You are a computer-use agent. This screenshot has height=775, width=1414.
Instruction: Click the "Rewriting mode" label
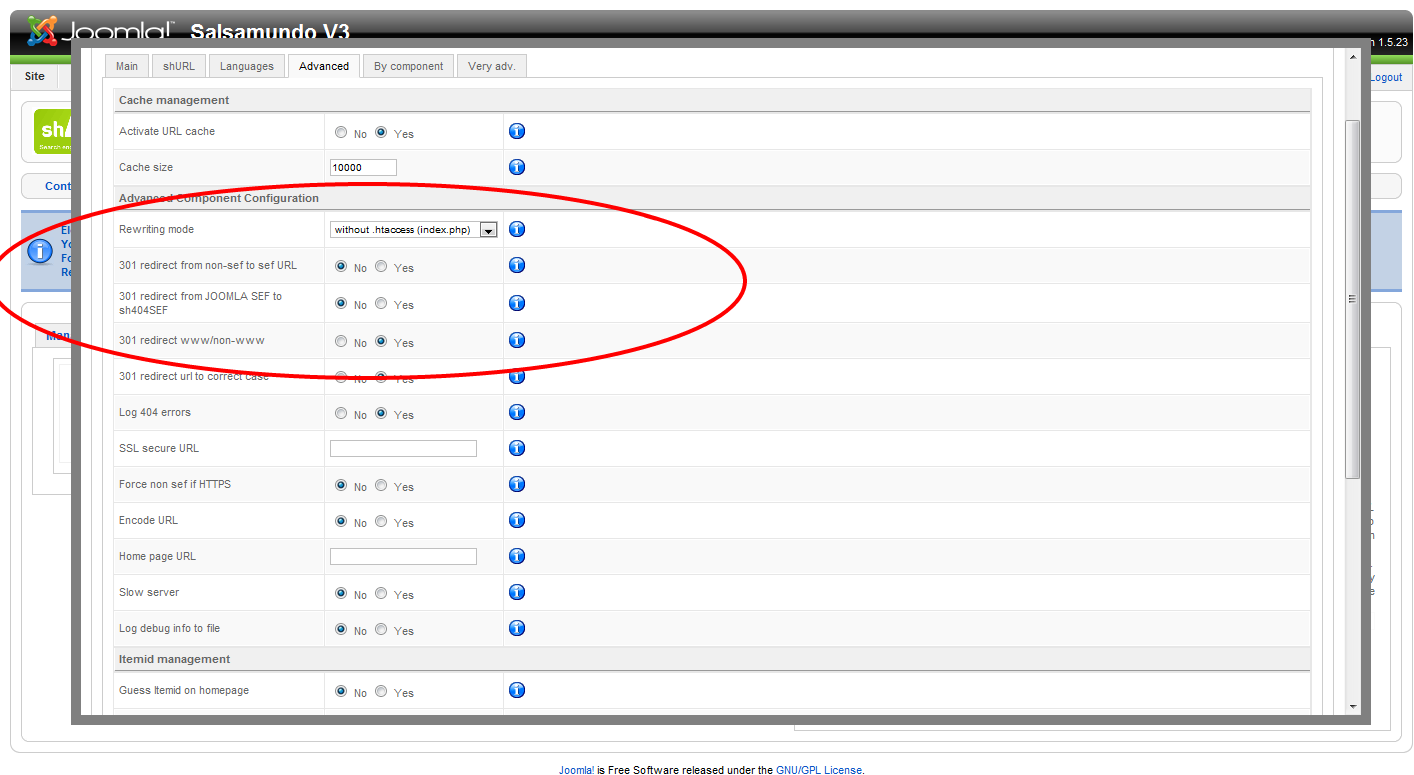tap(157, 229)
